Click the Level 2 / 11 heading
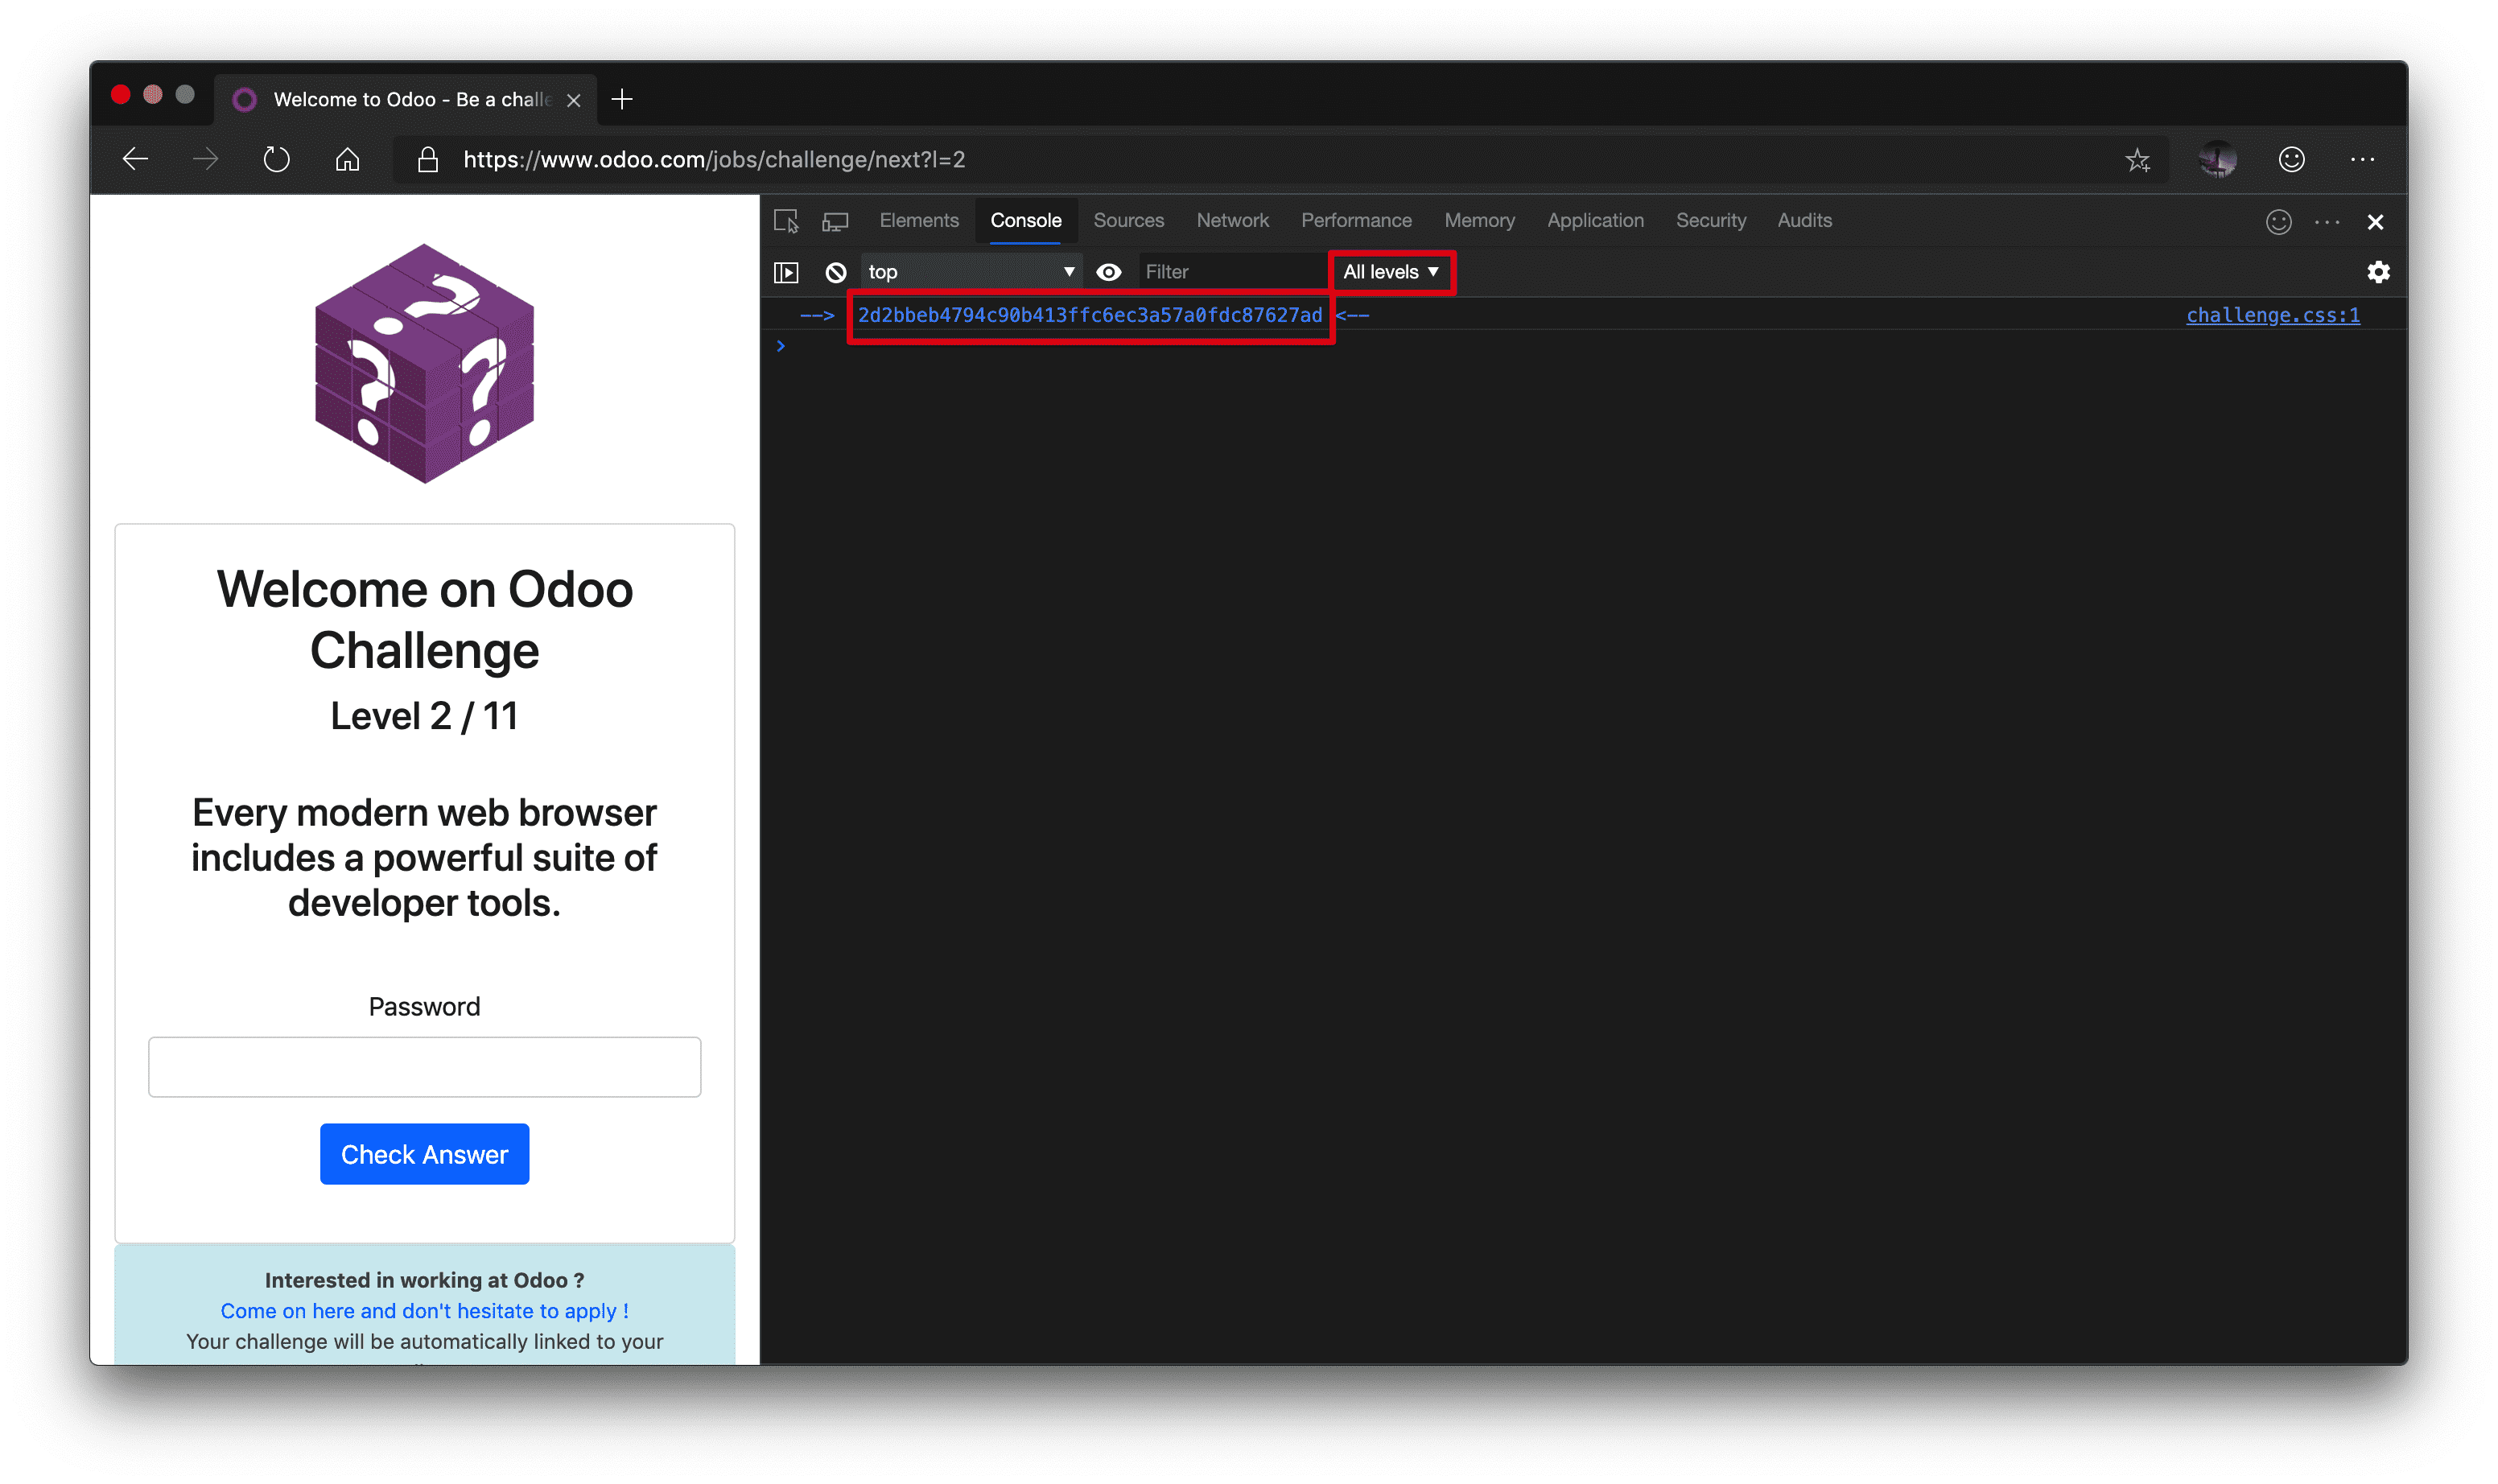The height and width of the screenshot is (1484, 2498). (424, 716)
